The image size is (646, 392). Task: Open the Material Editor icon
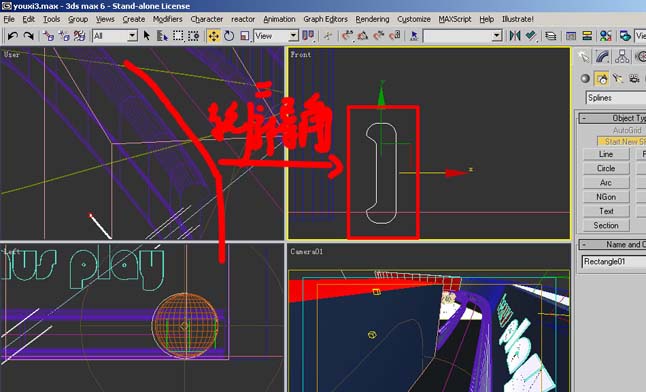pos(606,36)
